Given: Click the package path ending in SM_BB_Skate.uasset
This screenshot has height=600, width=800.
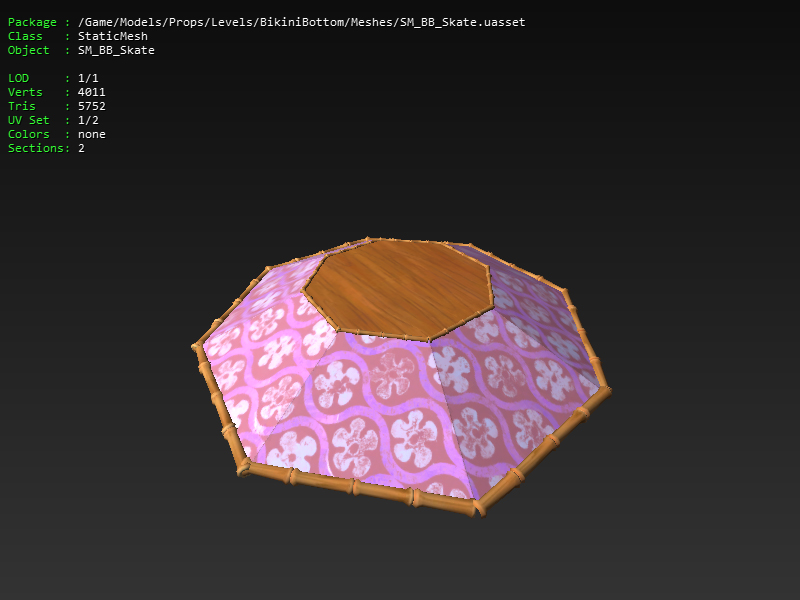Looking at the screenshot, I should (302, 22).
